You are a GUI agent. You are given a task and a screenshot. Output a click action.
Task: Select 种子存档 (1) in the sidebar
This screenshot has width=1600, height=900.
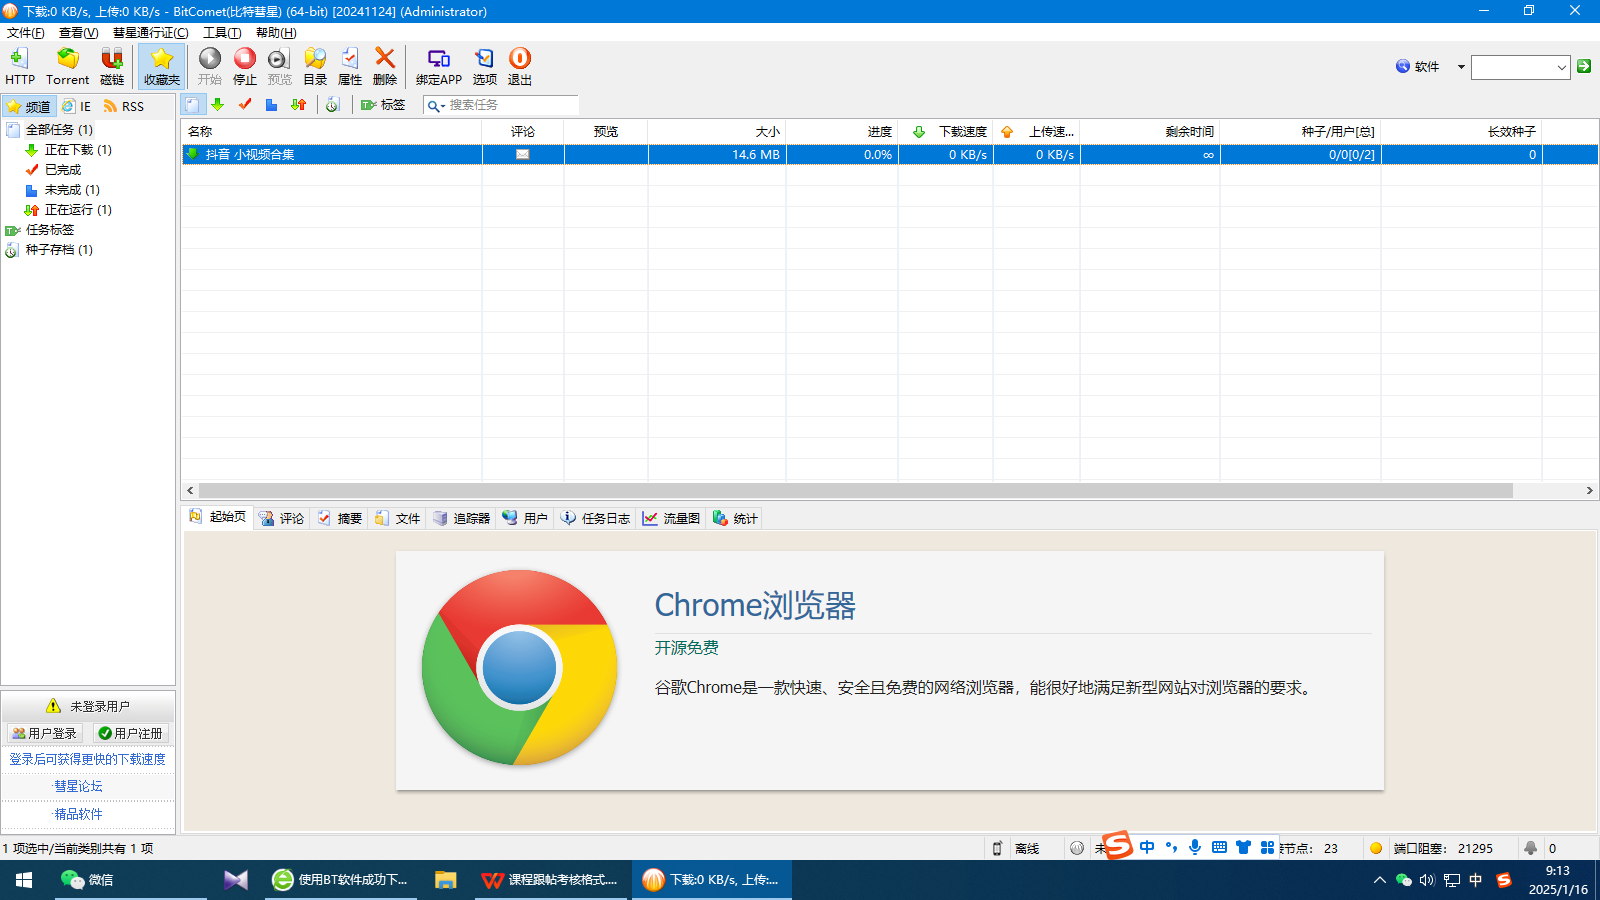pyautogui.click(x=59, y=250)
